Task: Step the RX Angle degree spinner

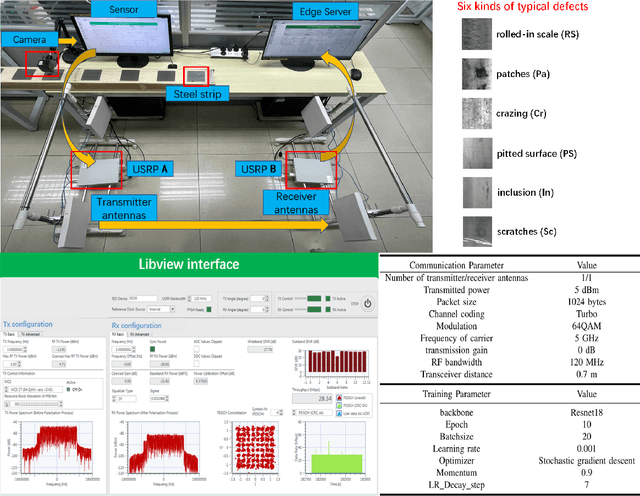Action: [267, 309]
